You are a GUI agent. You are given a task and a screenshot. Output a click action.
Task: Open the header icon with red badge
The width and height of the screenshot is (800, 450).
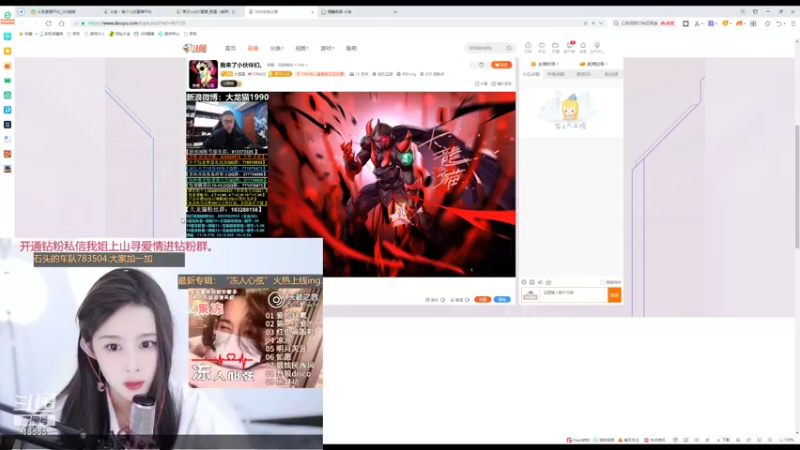click(569, 47)
